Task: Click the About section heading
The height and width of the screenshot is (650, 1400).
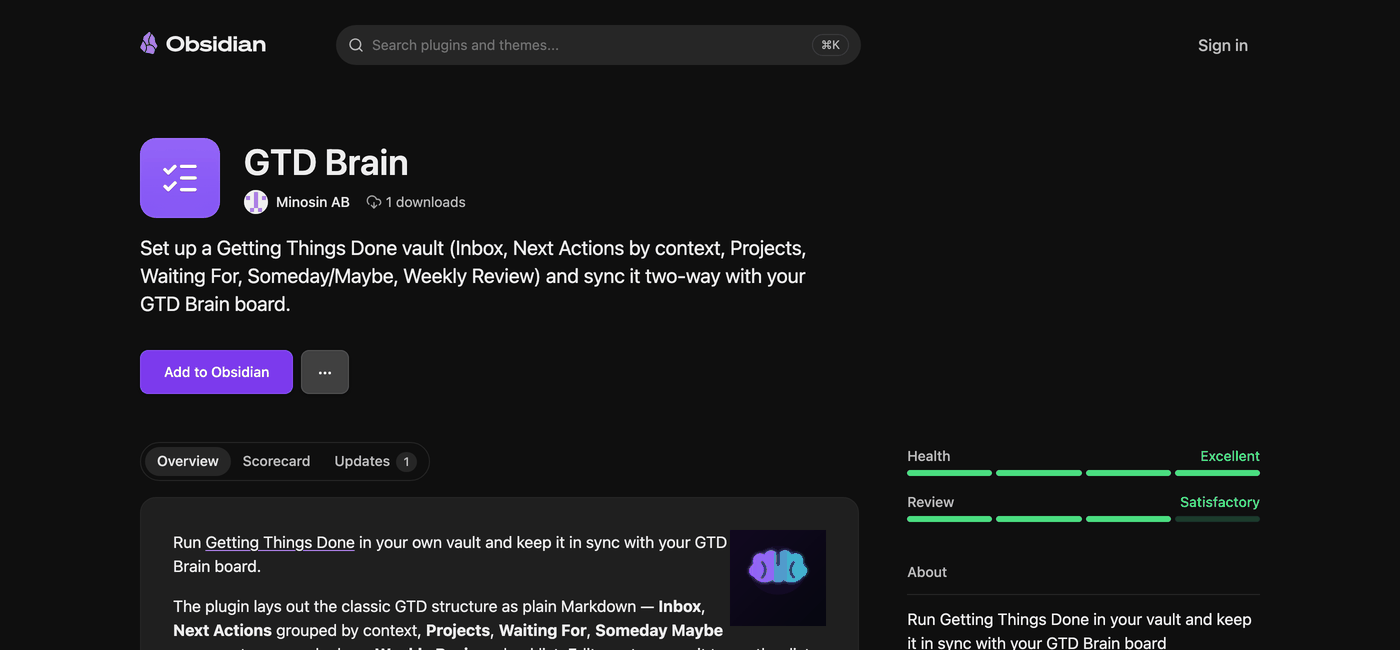Action: click(x=927, y=572)
